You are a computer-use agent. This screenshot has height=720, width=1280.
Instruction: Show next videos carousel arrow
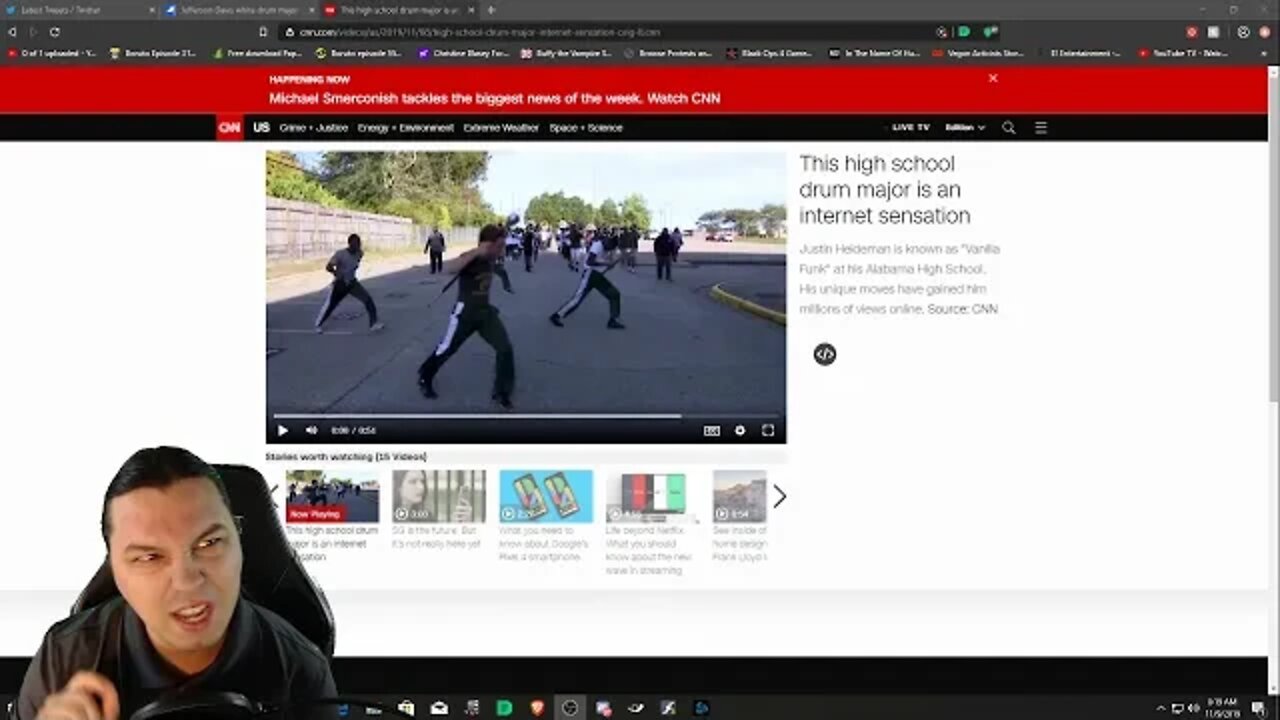pyautogui.click(x=780, y=496)
